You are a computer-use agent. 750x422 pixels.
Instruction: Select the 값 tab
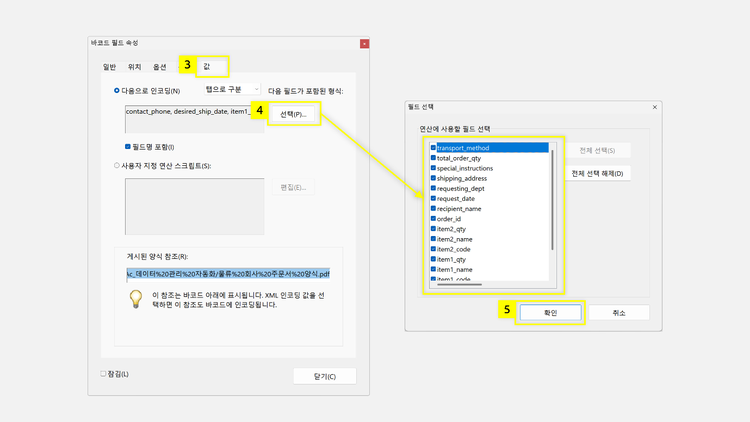coord(207,67)
